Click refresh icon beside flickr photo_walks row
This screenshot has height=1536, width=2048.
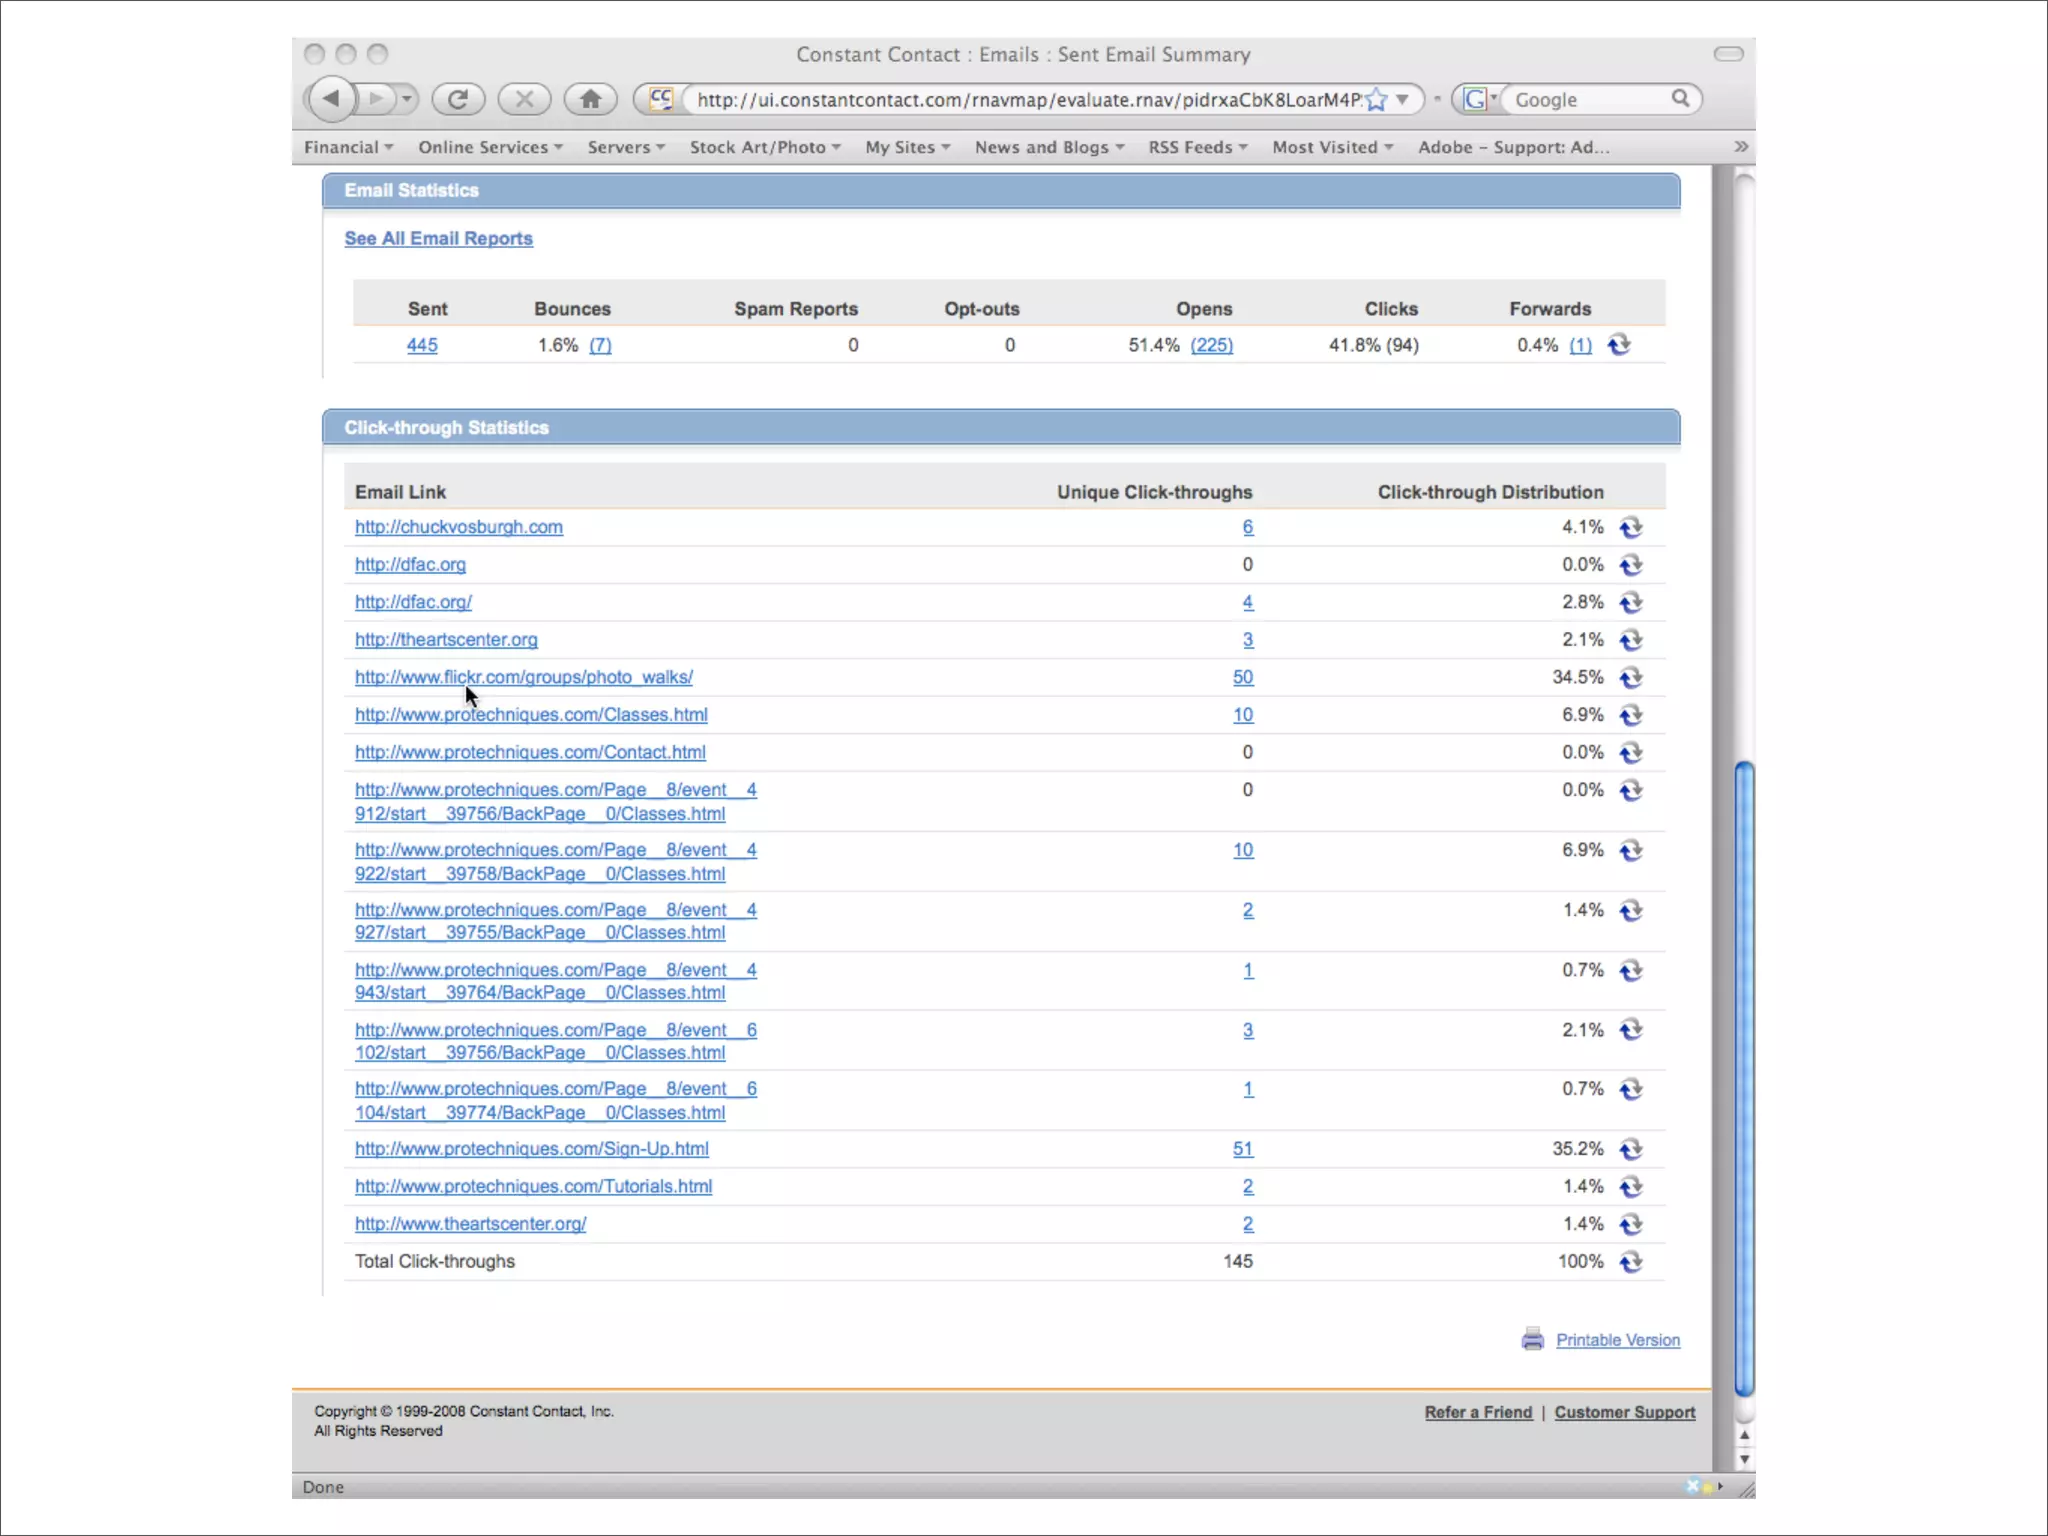click(1631, 678)
